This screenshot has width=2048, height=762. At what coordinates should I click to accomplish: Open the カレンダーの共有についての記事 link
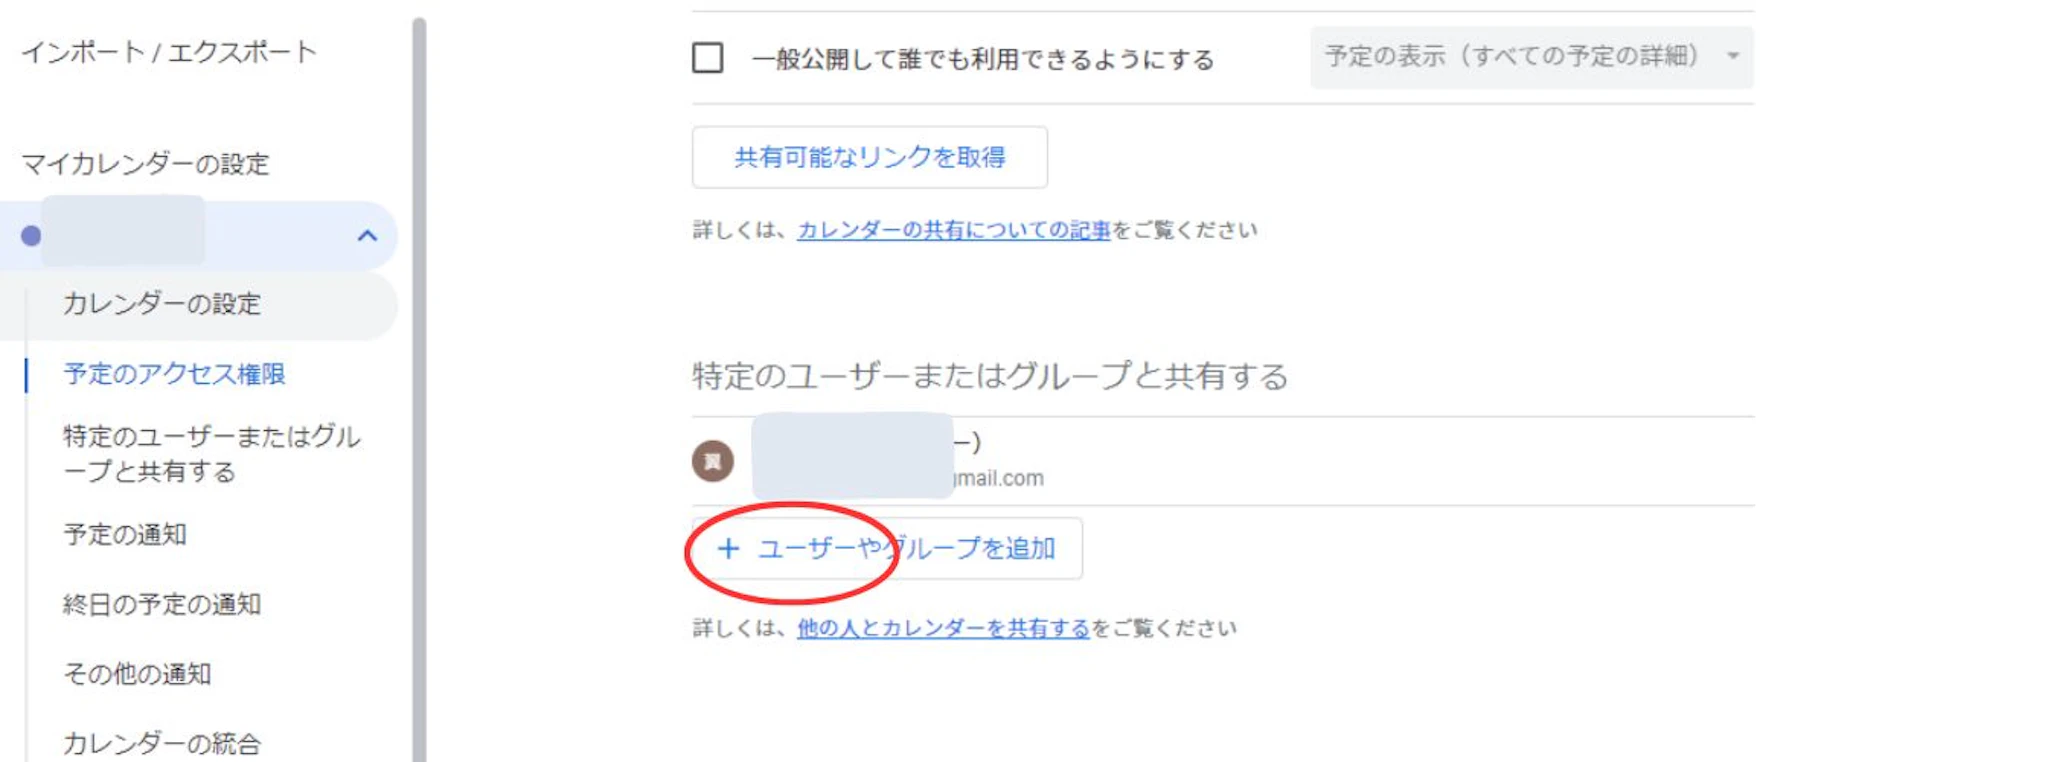pyautogui.click(x=953, y=230)
